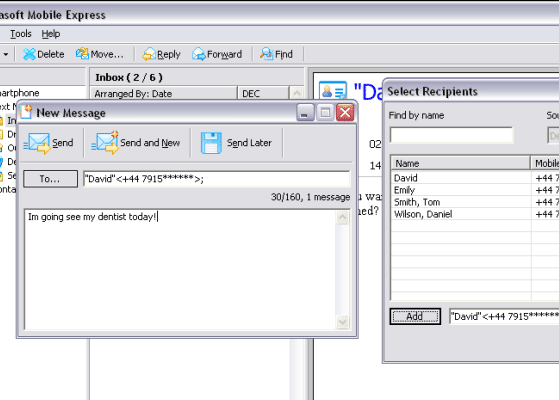Click the Delete toolbar icon

[x=29, y=54]
